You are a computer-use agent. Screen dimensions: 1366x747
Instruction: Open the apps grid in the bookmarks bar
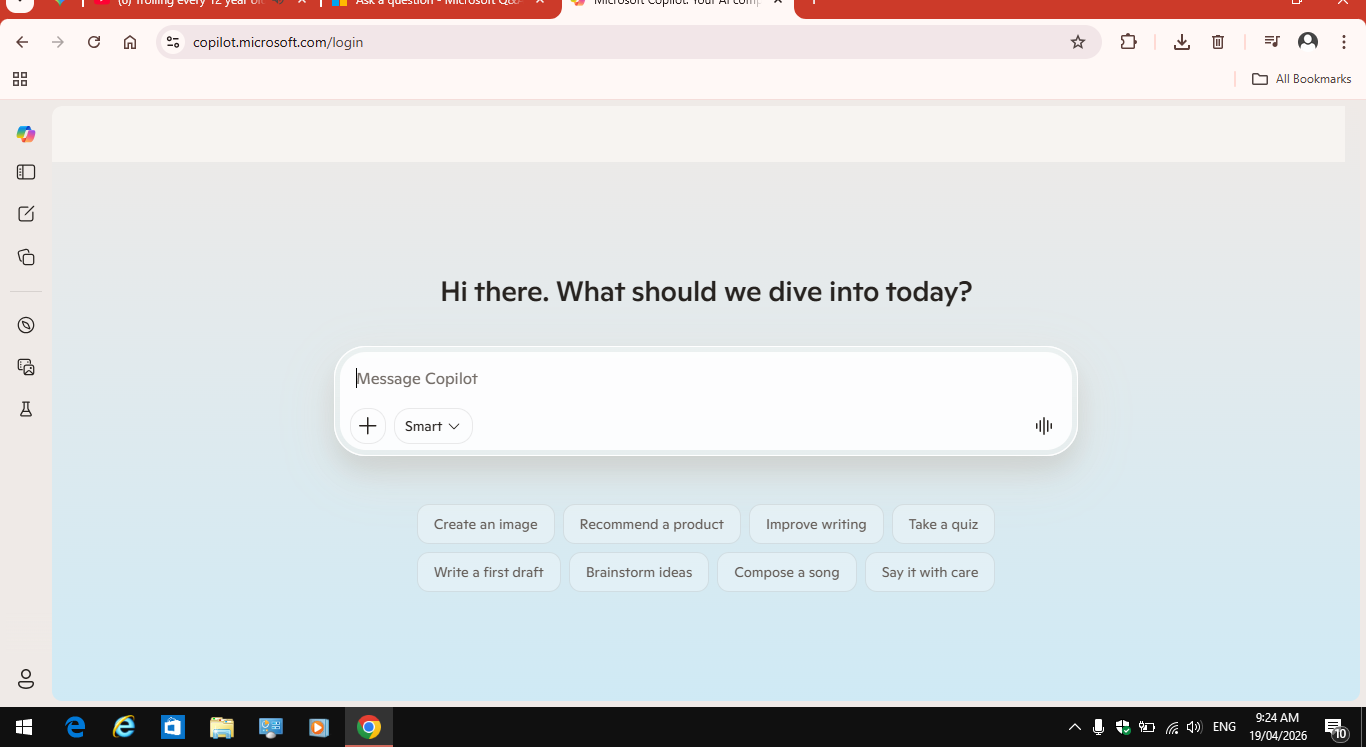click(x=20, y=79)
